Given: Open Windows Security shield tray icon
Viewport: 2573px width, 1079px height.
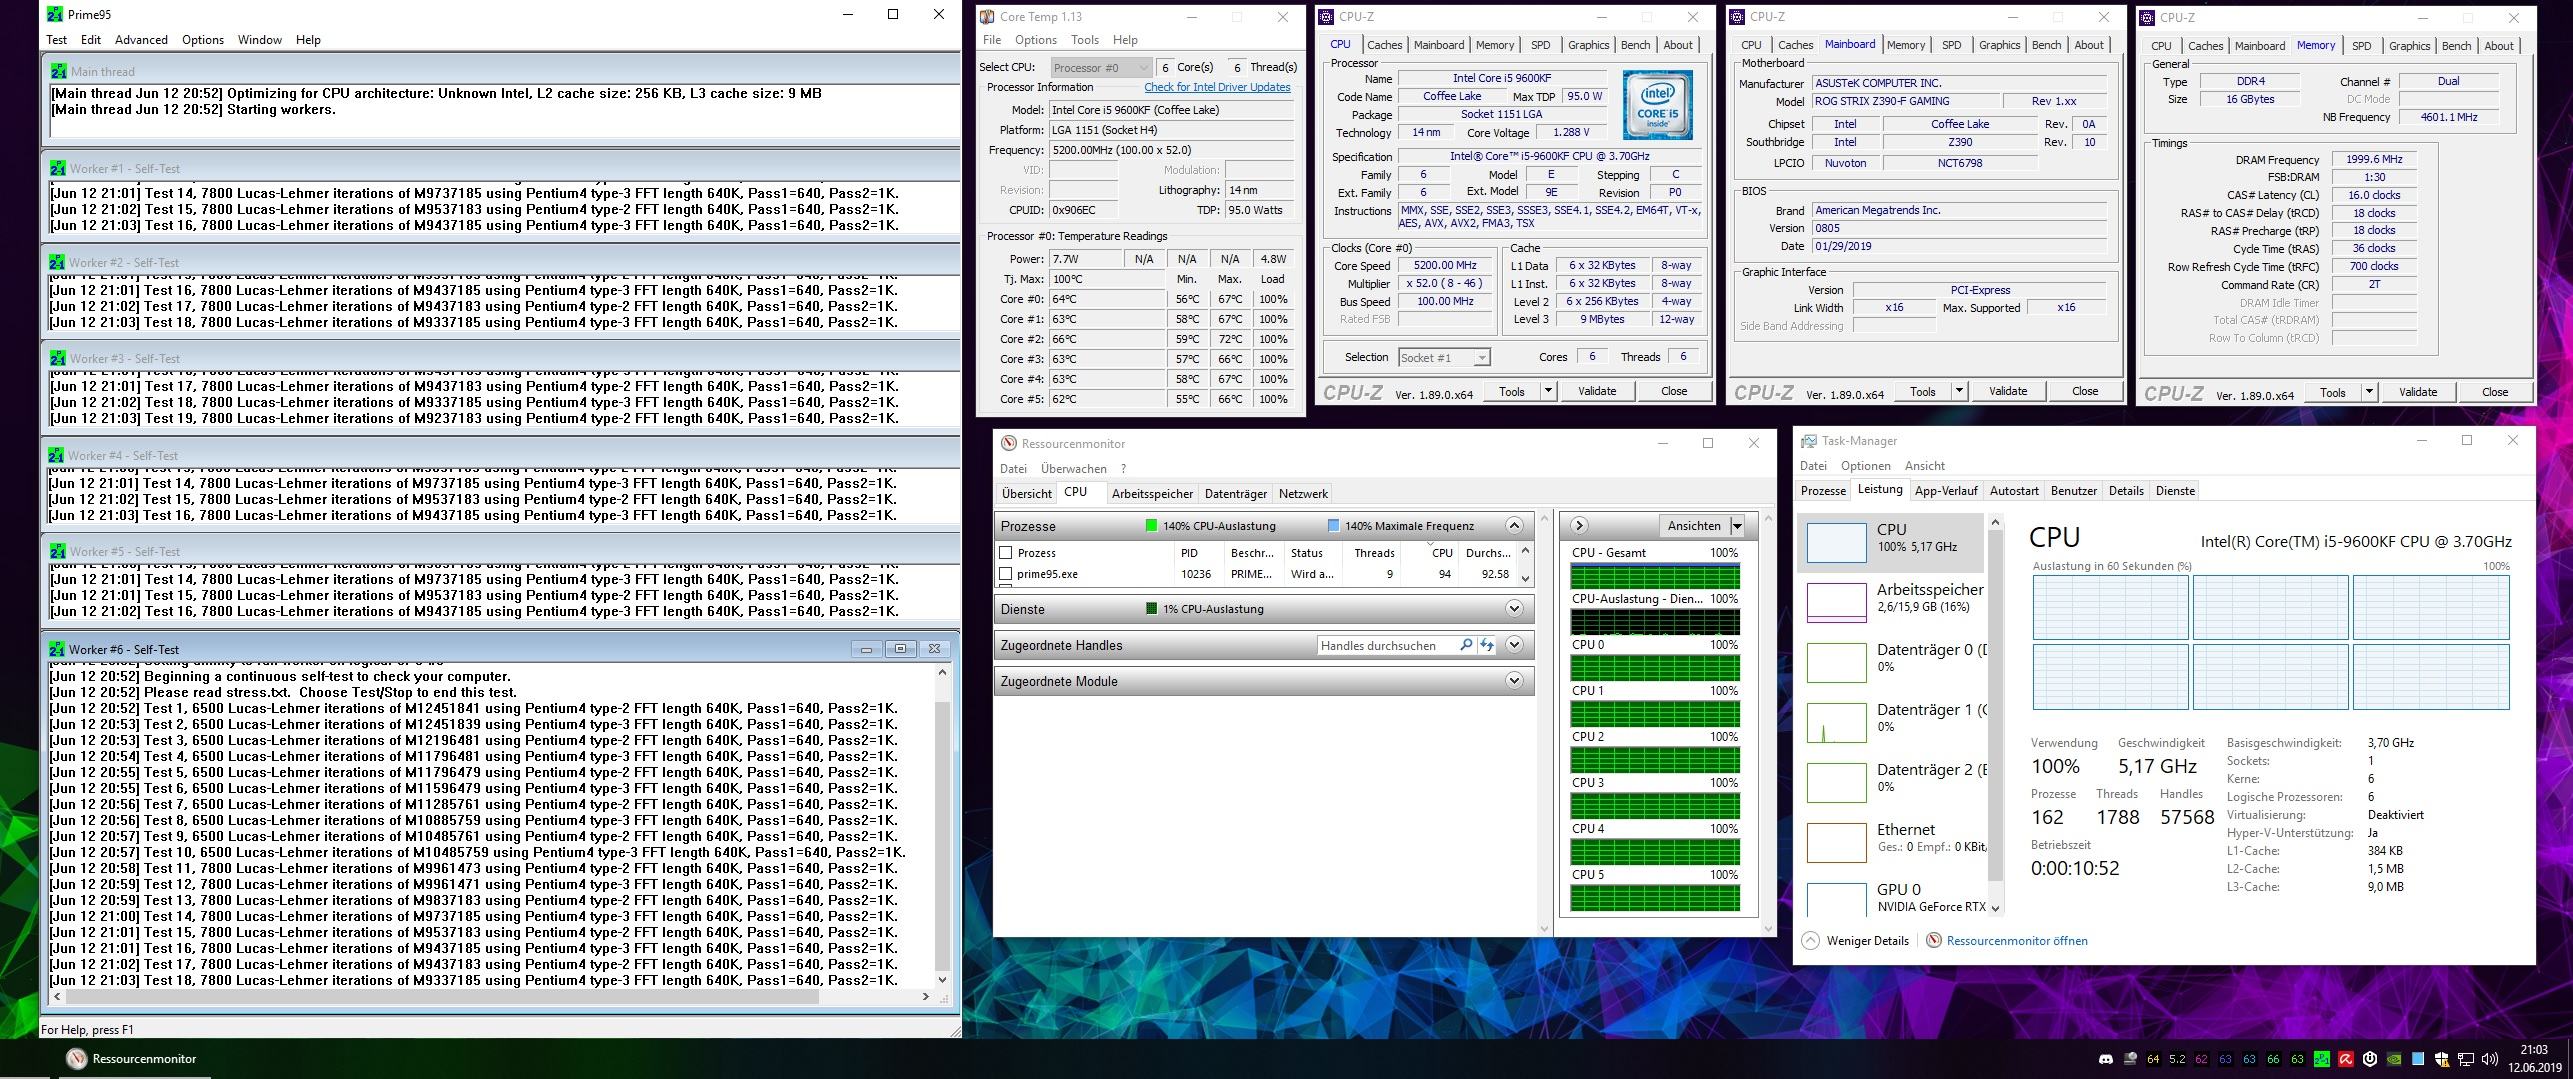Looking at the screenshot, I should 2442,1059.
